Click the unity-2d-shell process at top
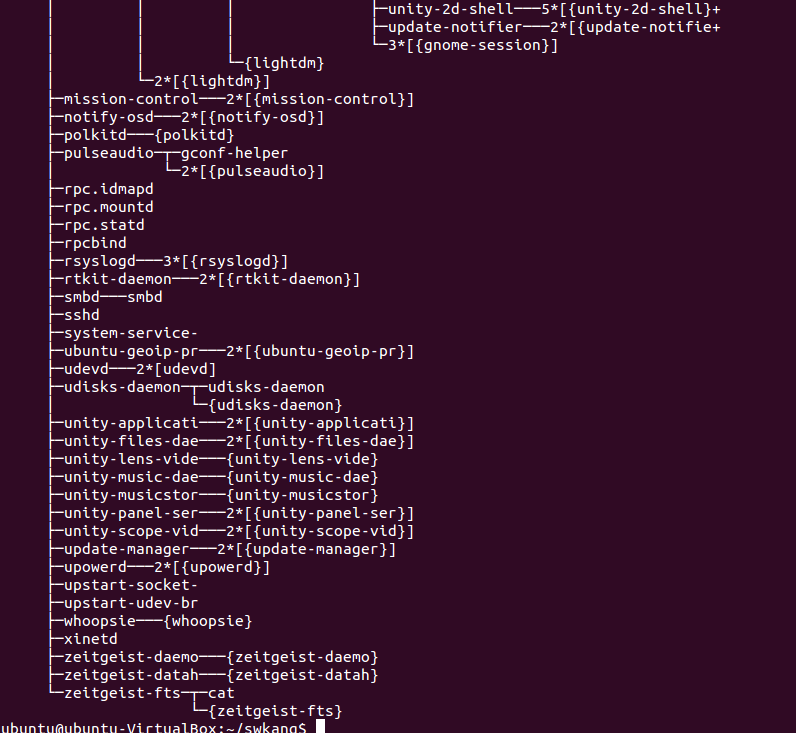The image size is (796, 733). 451,9
